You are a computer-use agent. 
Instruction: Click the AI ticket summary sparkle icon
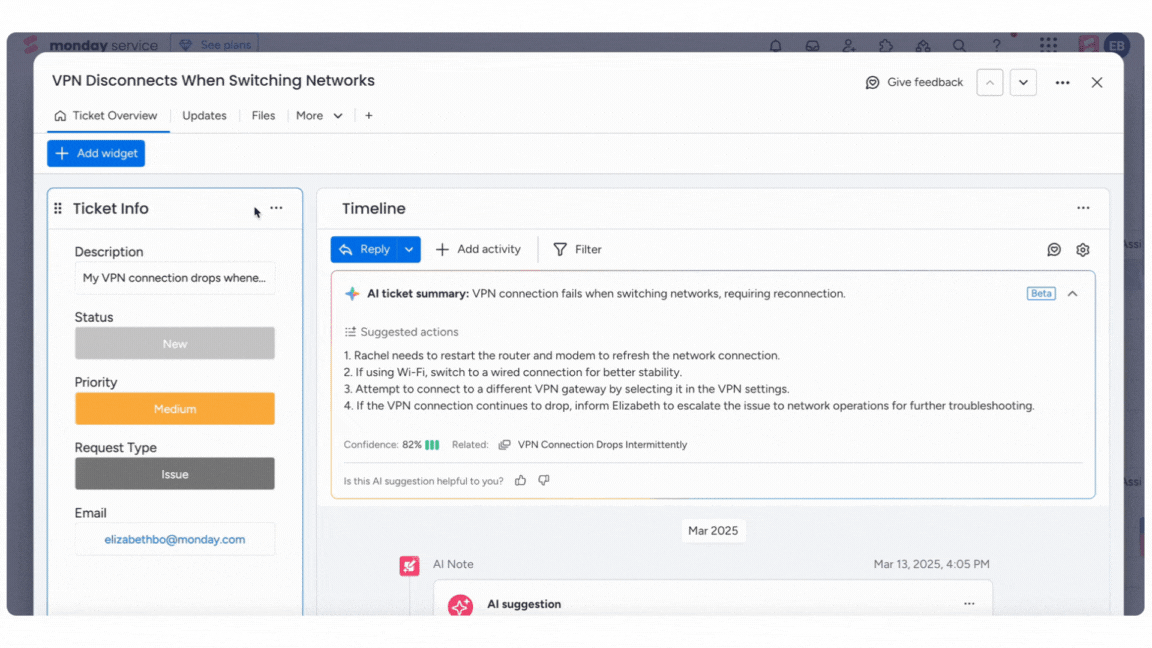point(352,293)
